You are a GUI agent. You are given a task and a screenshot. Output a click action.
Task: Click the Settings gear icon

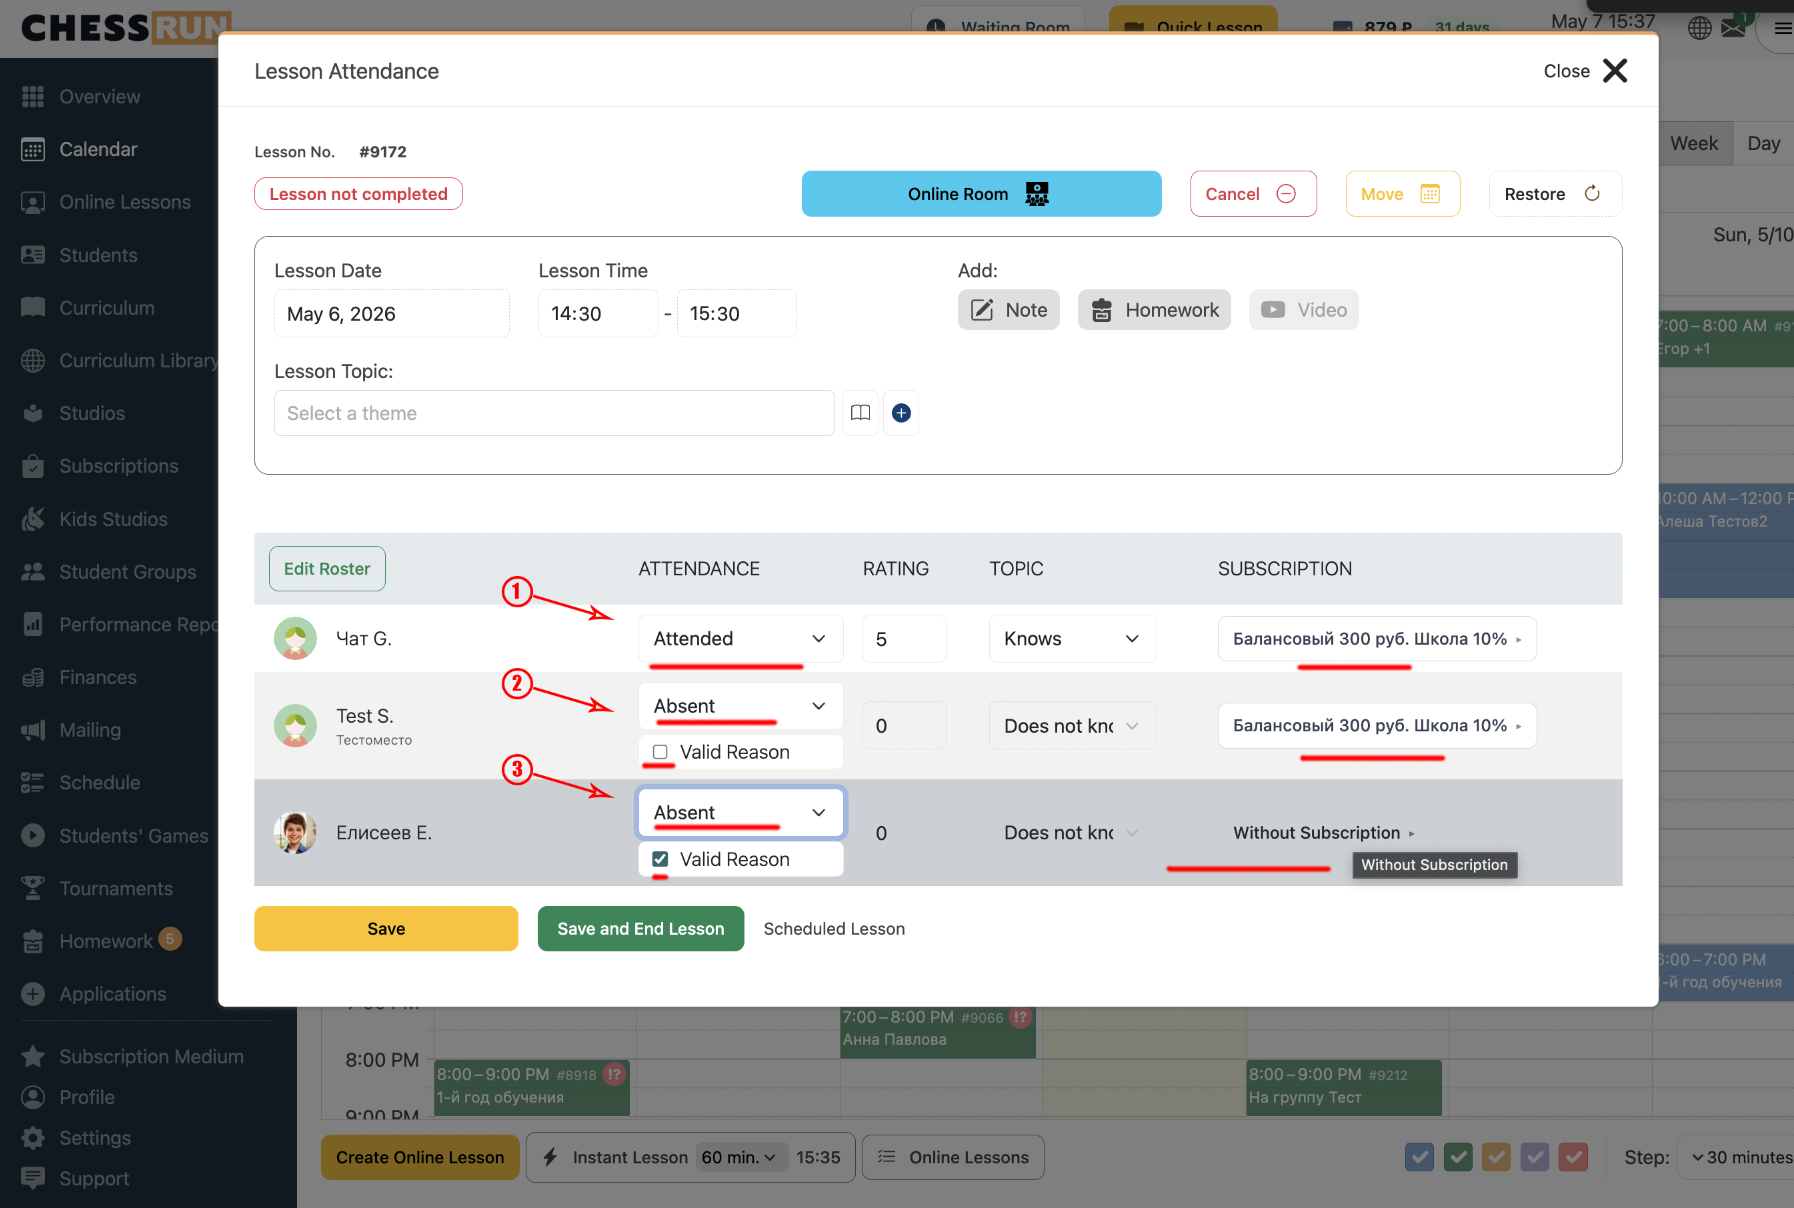33,1138
